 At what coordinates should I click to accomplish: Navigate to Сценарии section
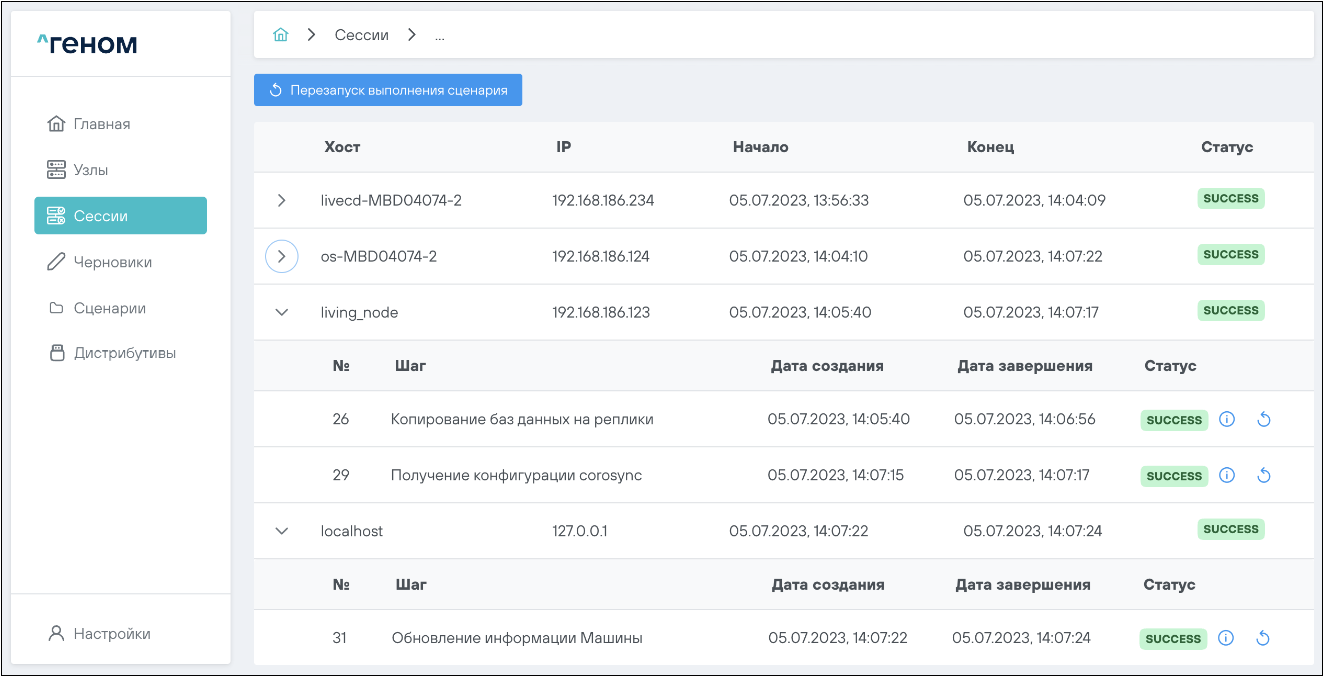tap(109, 308)
